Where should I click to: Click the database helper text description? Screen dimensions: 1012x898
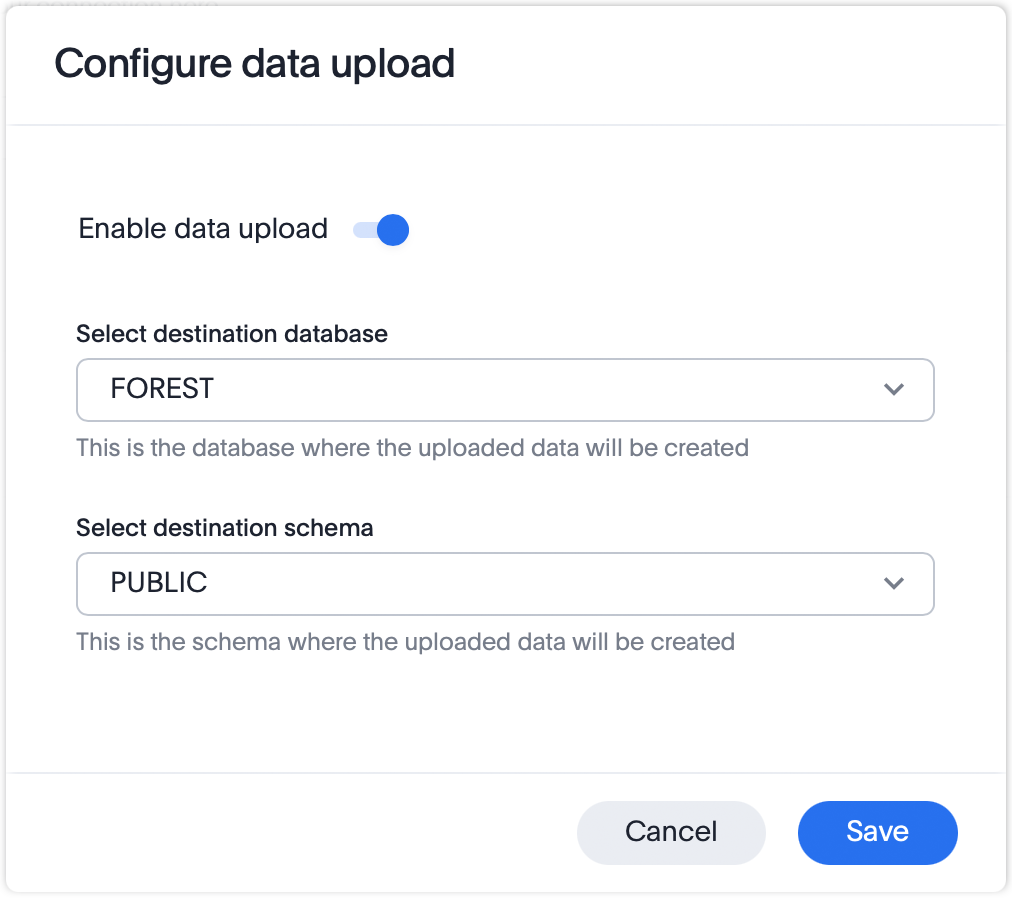coord(412,448)
